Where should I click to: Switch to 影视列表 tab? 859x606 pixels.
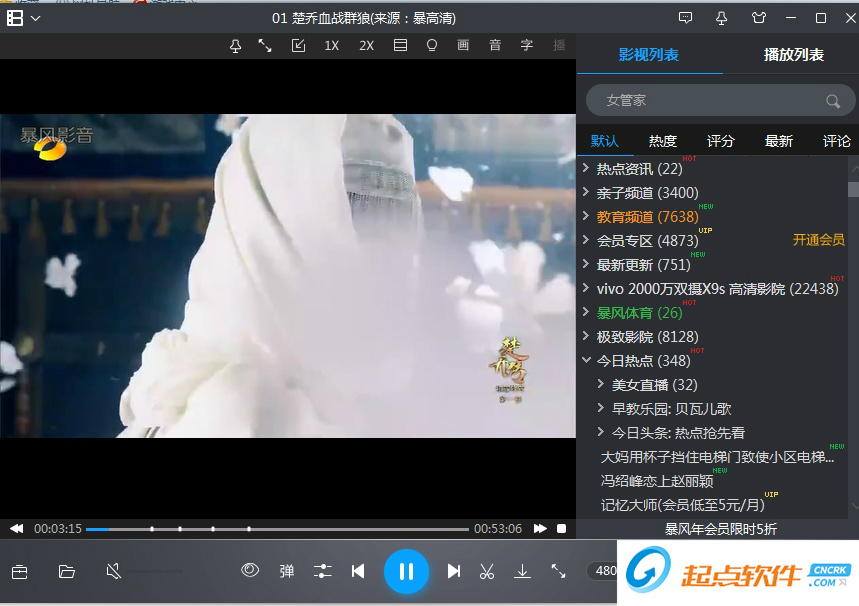649,55
